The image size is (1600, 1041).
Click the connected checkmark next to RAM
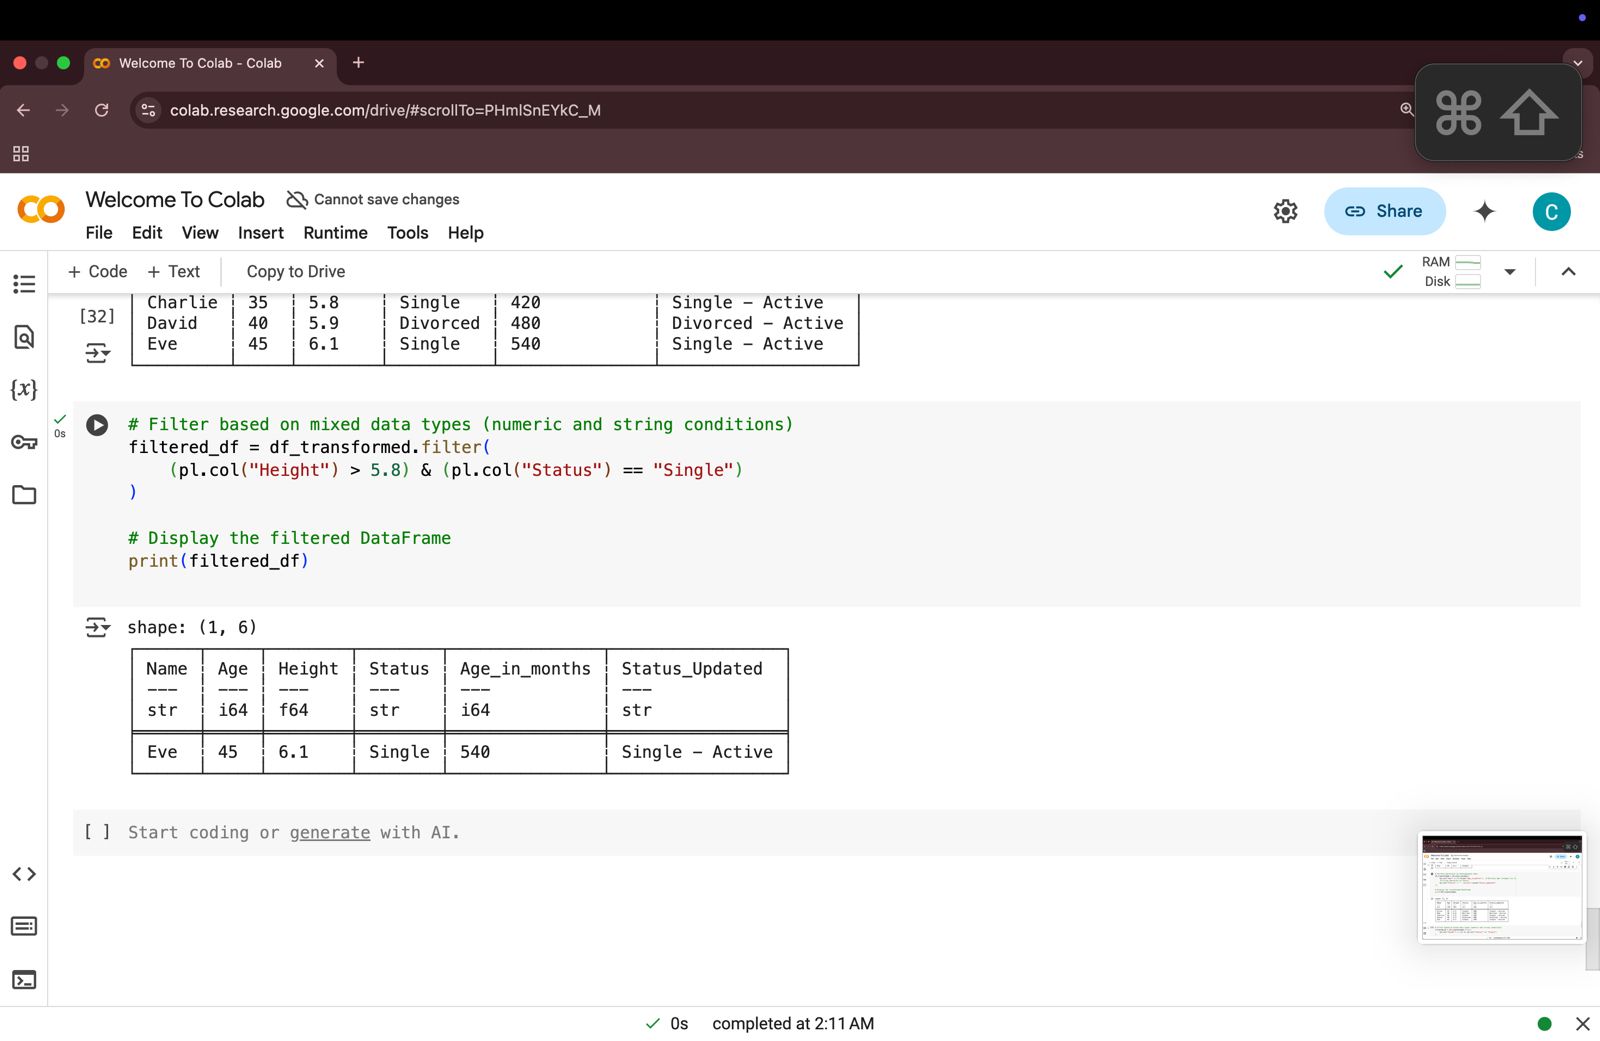point(1392,272)
